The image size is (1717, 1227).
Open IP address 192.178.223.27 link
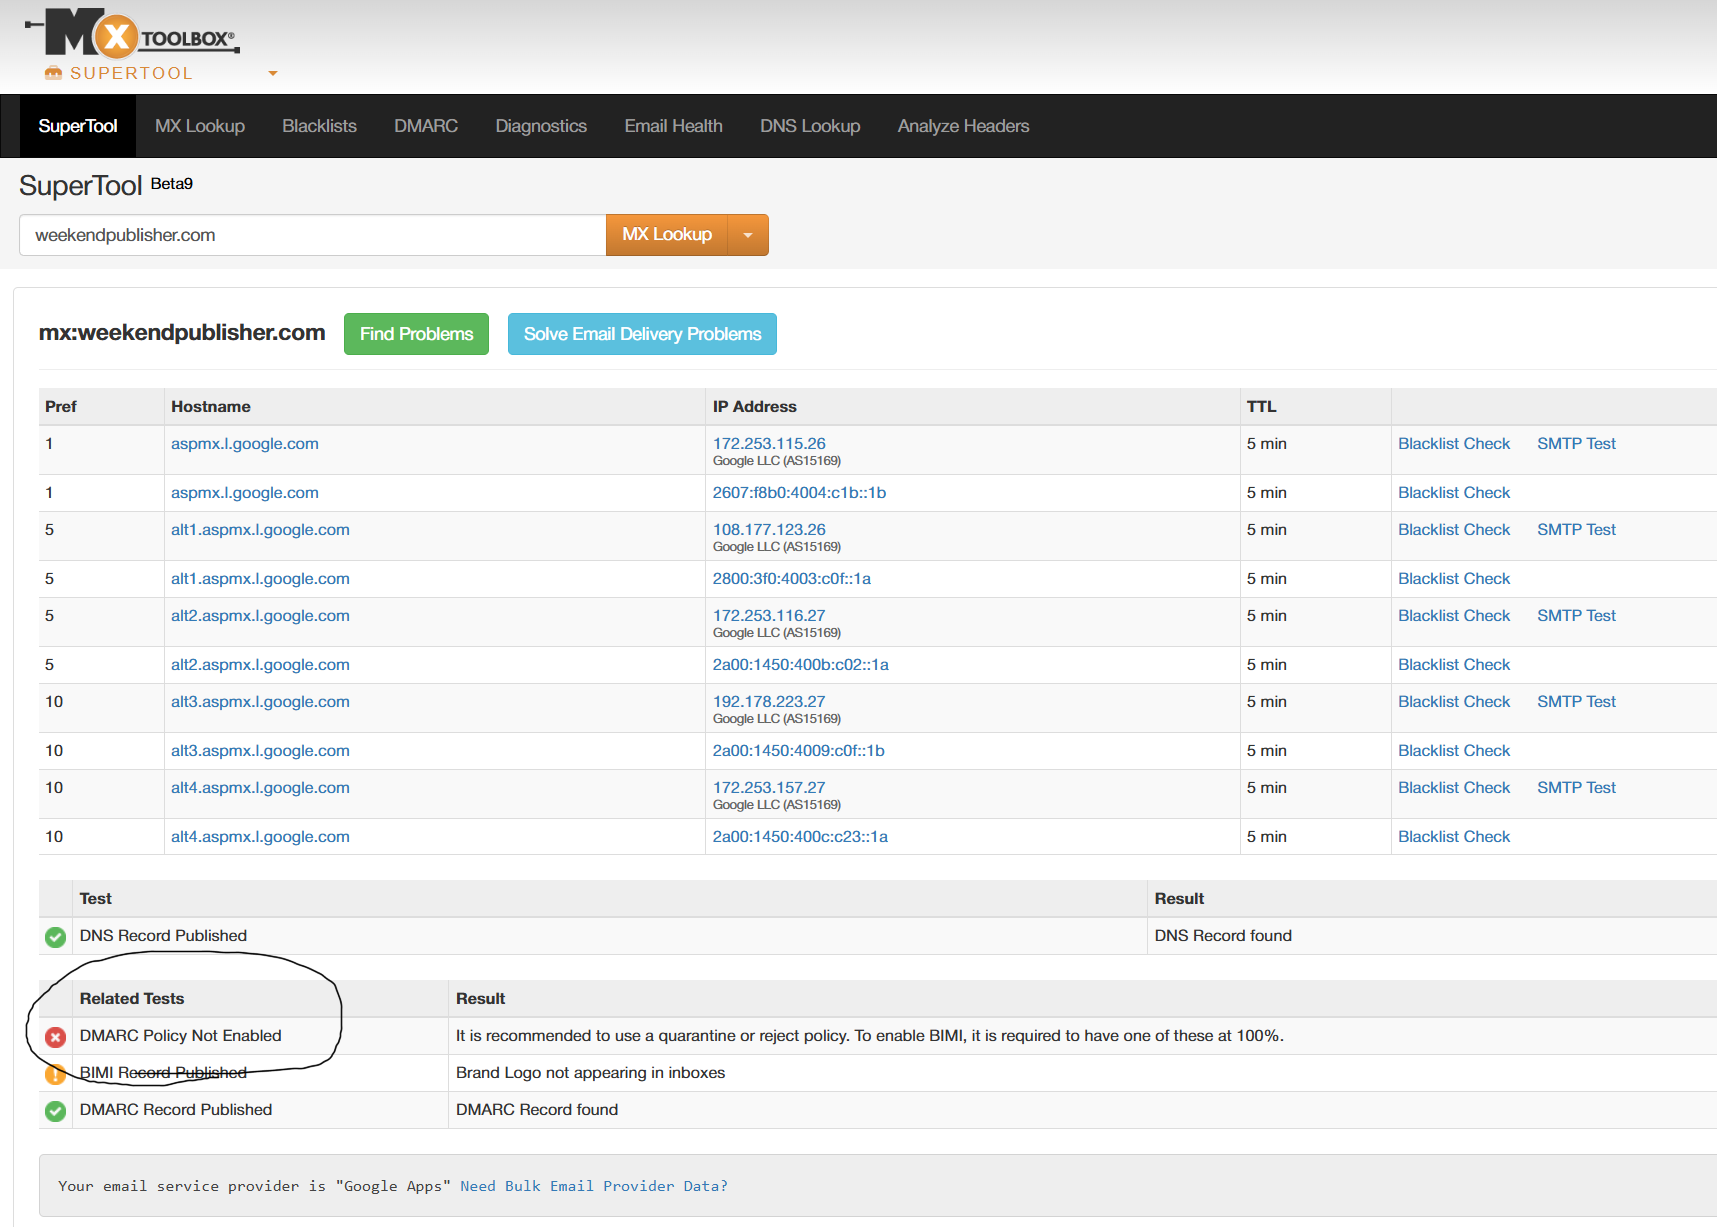[769, 702]
